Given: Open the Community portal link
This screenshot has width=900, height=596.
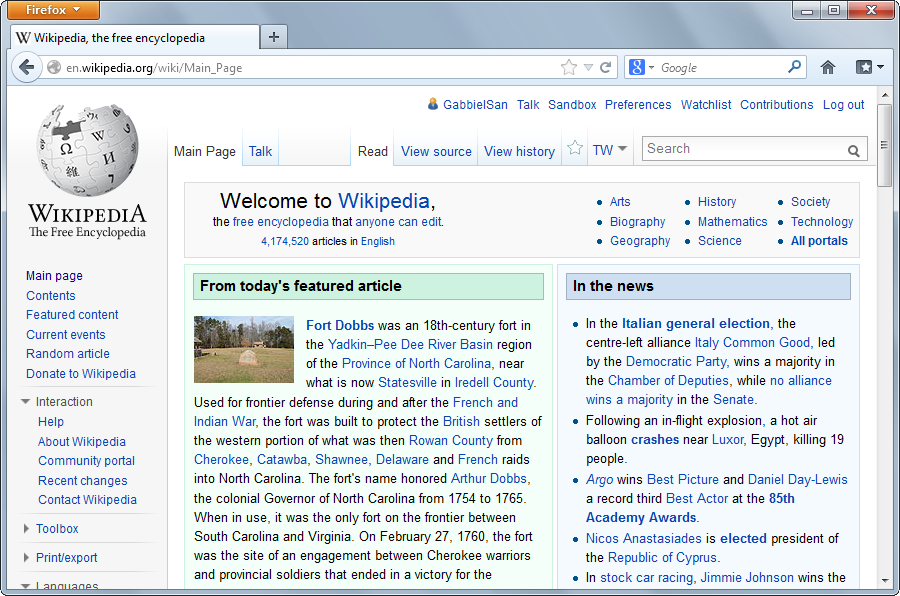Looking at the screenshot, I should coord(87,460).
